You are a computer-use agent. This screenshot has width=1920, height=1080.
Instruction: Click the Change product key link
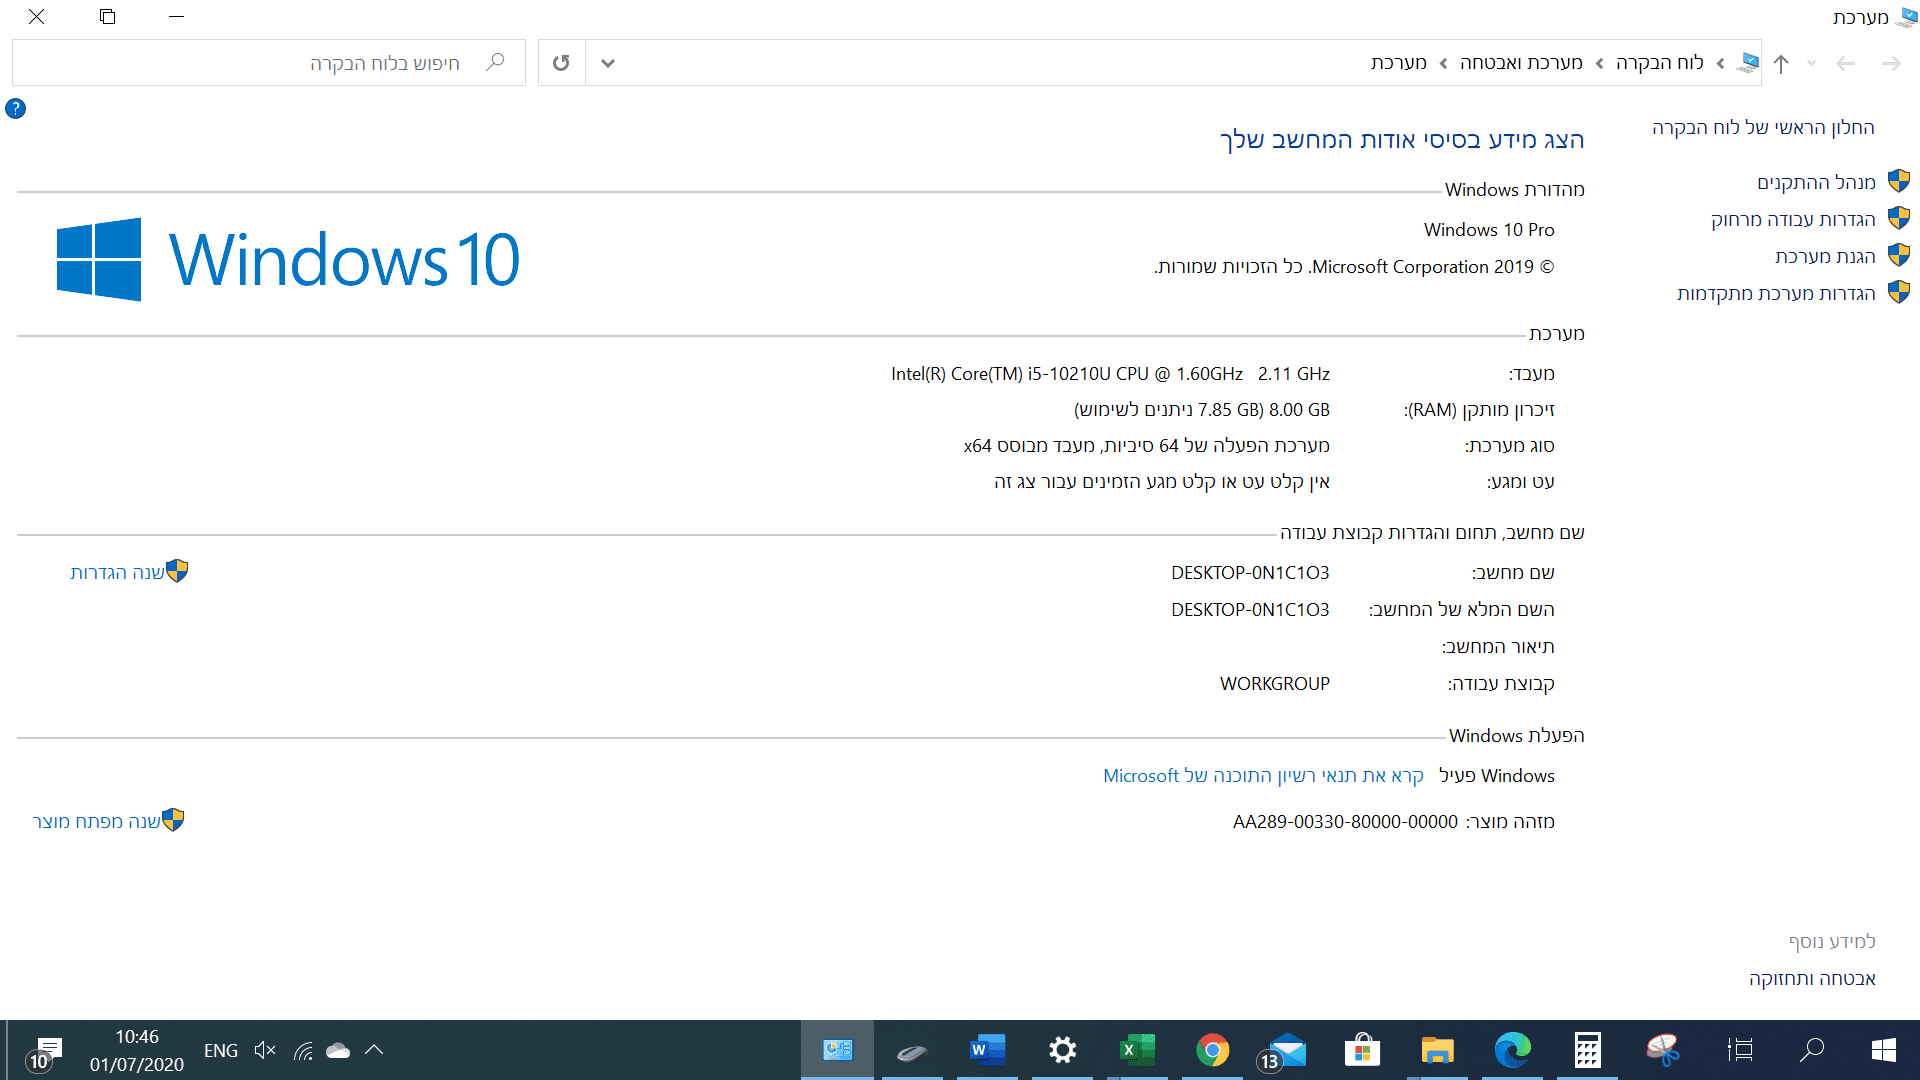tap(96, 821)
